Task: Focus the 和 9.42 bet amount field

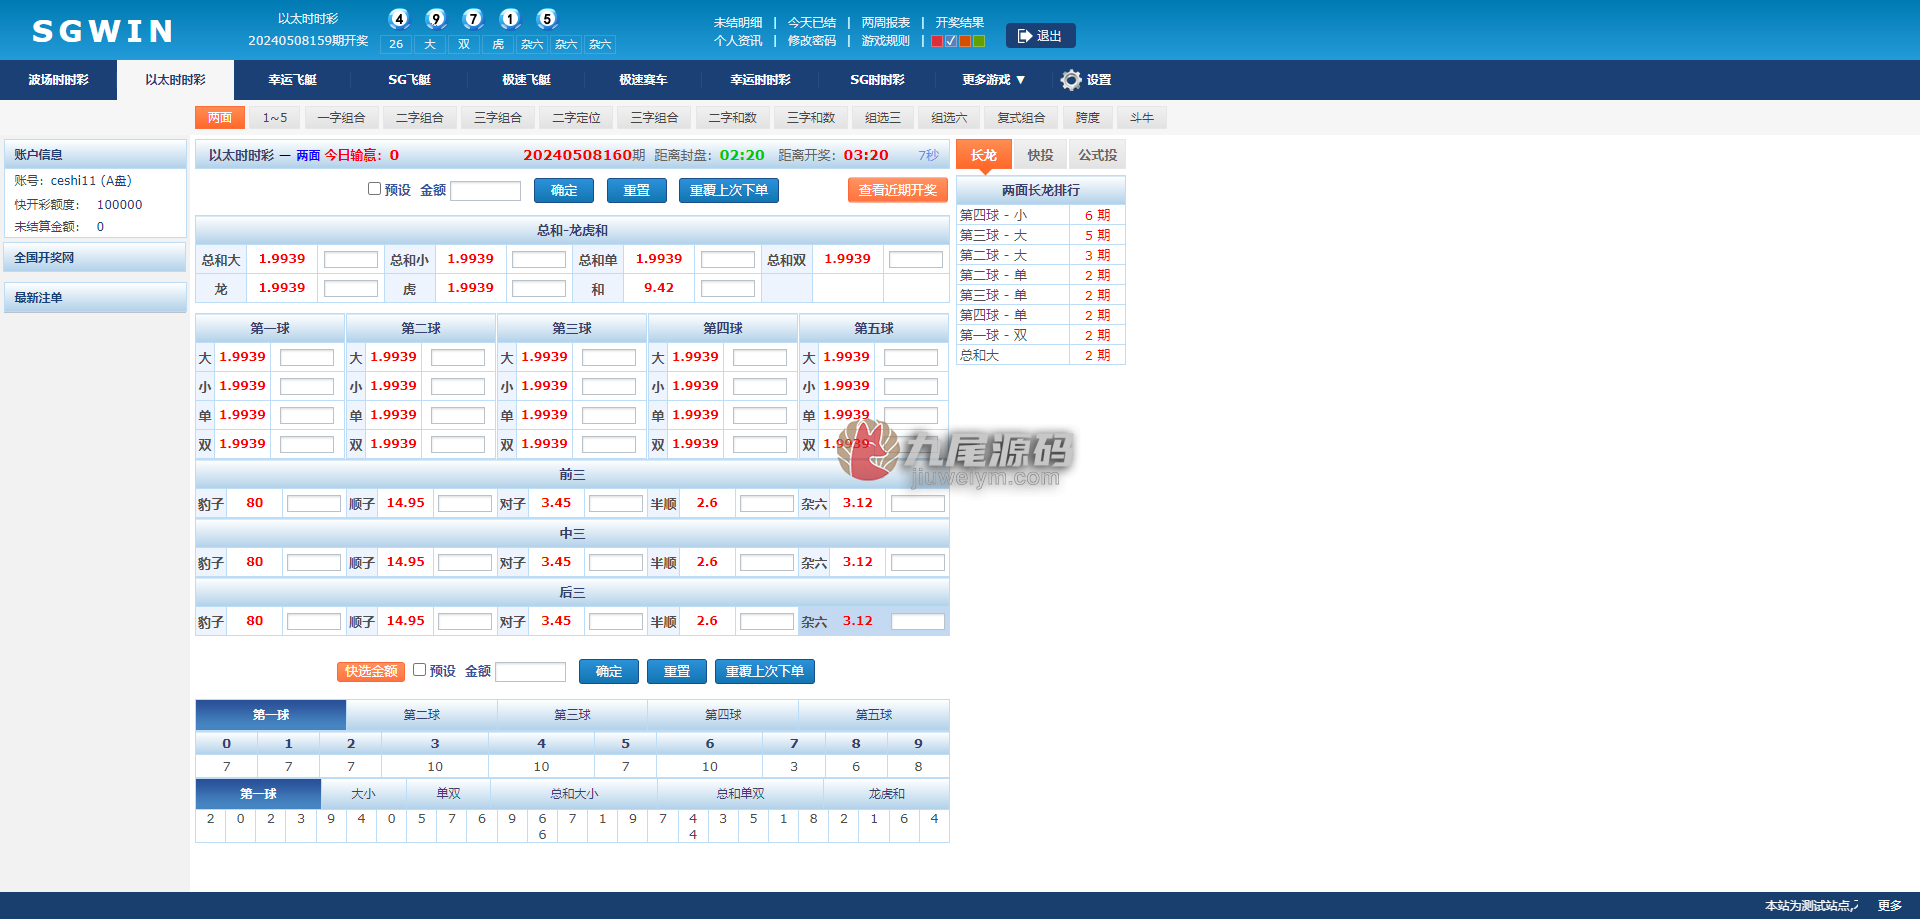Action: (x=728, y=289)
